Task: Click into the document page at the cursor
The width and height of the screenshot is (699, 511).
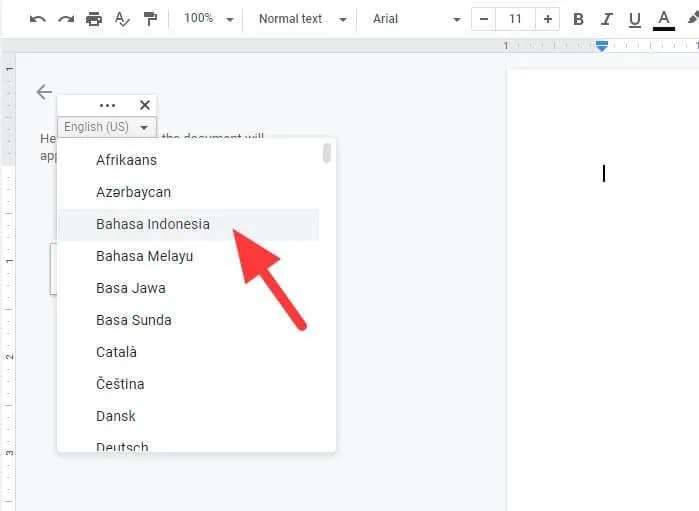Action: pos(604,173)
